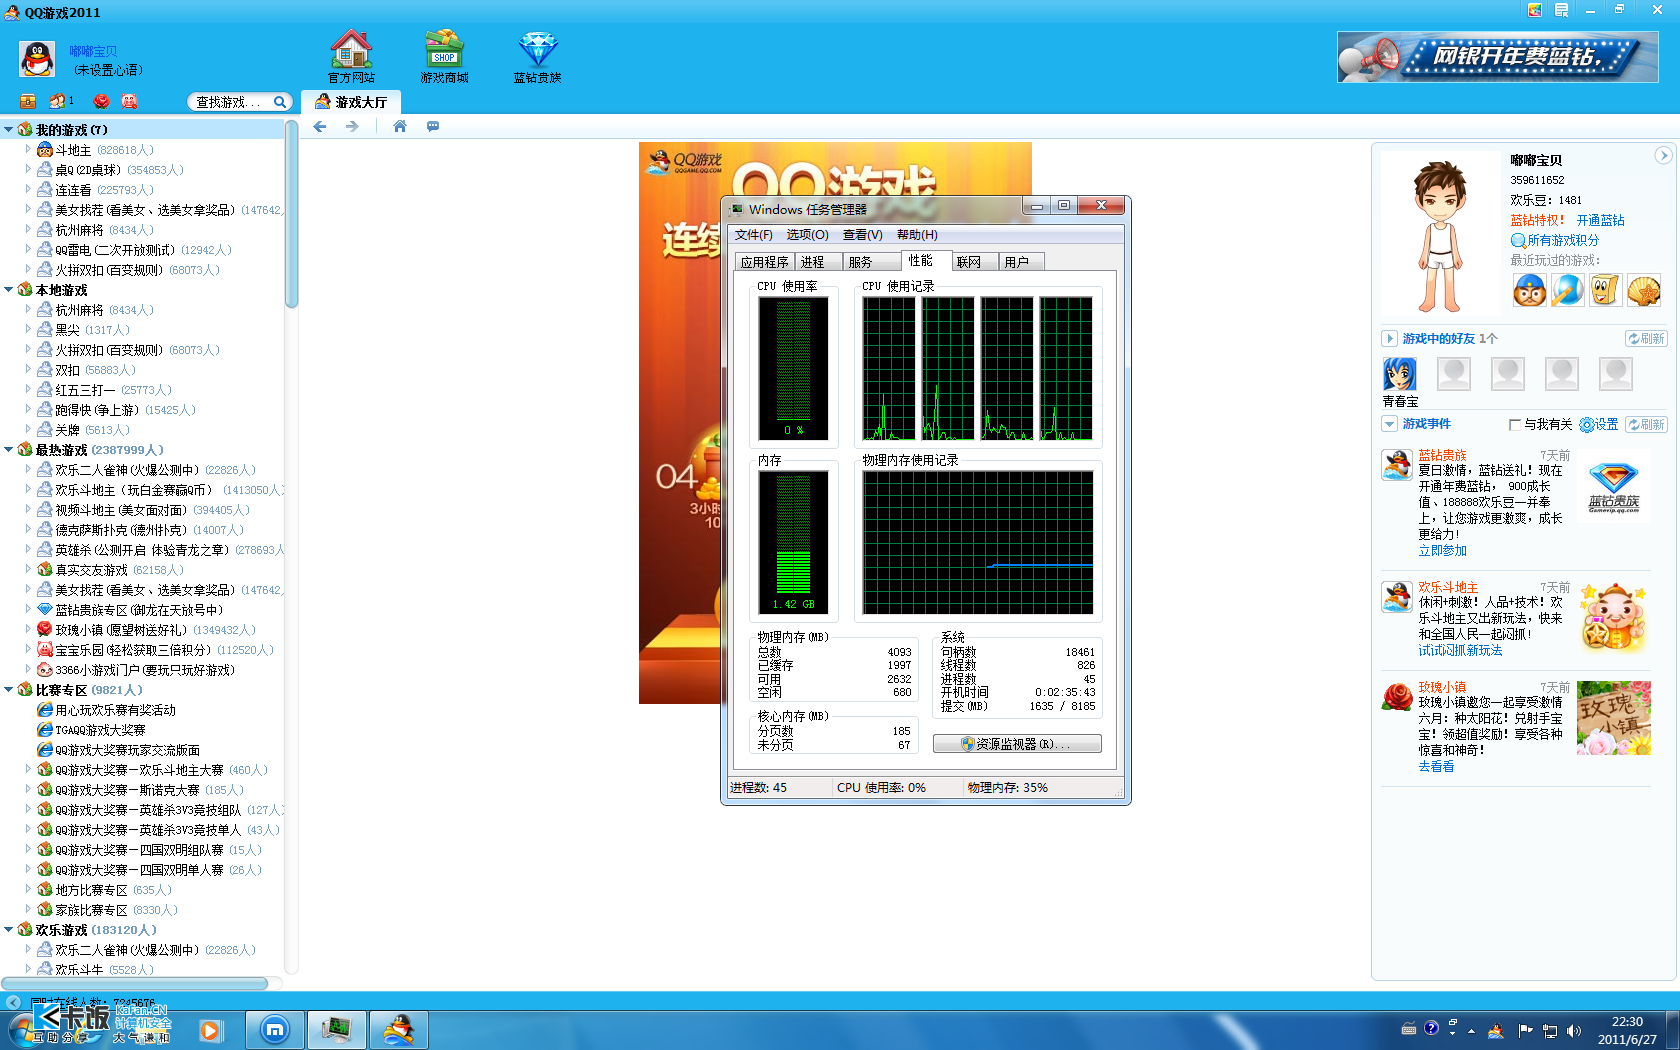Open the yellow tile-face recent game icon
Screen dimensions: 1680x1050
[1605, 290]
